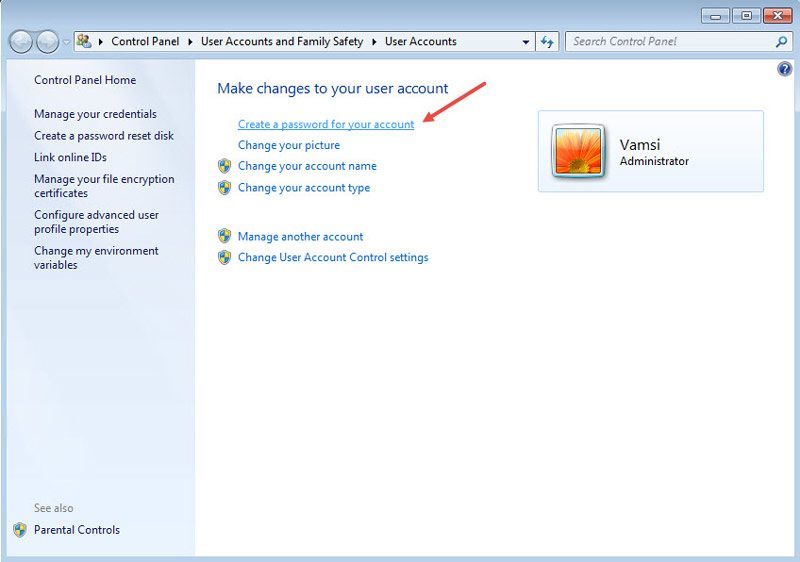Close the User Accounts window

pos(778,16)
